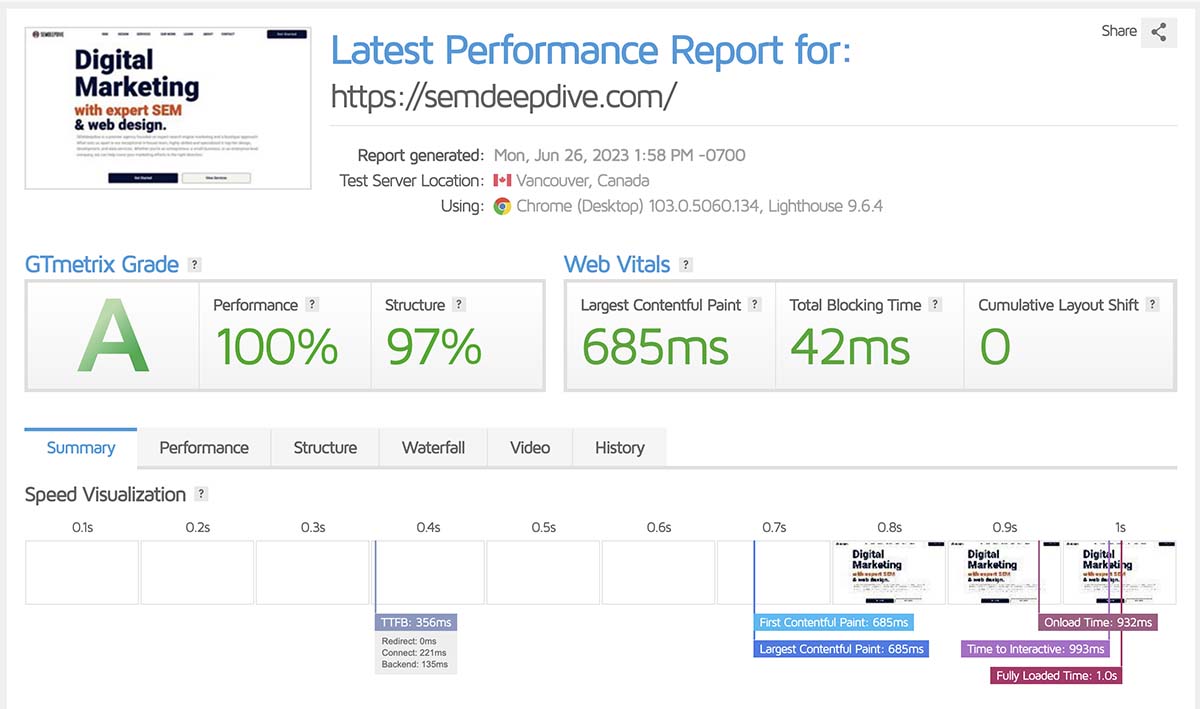
Task: Click the semdeepdive.com URL link
Action: pyautogui.click(x=504, y=96)
